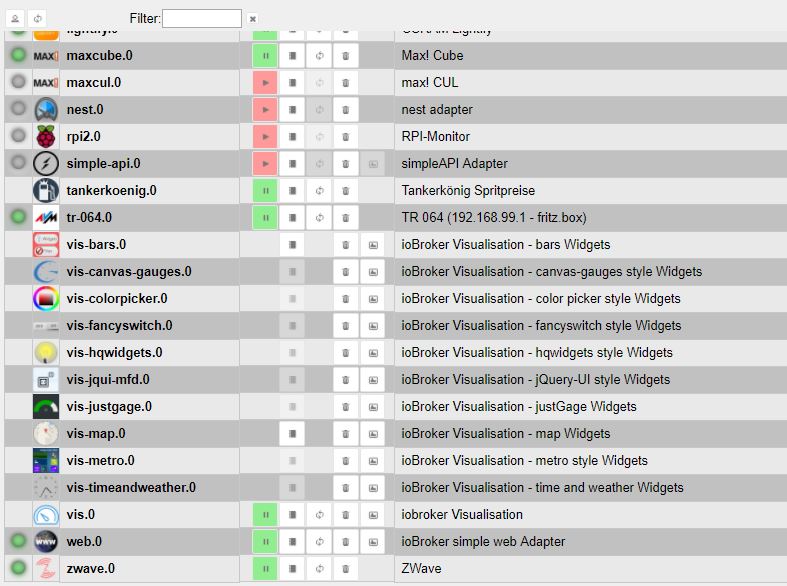Click the reload instances button at top
The width and height of the screenshot is (787, 586).
36,19
